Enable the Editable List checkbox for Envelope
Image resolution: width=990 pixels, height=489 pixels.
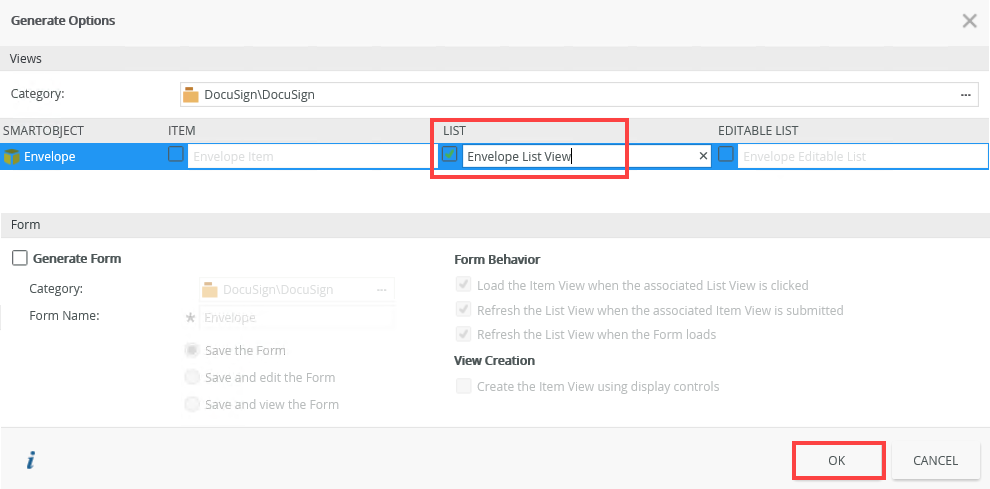726,155
